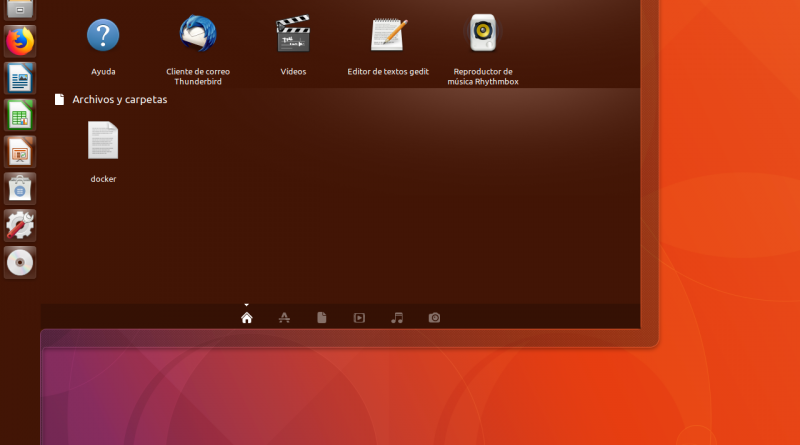The width and height of the screenshot is (800, 445).
Task: Switch to the Files lens
Action: point(322,318)
